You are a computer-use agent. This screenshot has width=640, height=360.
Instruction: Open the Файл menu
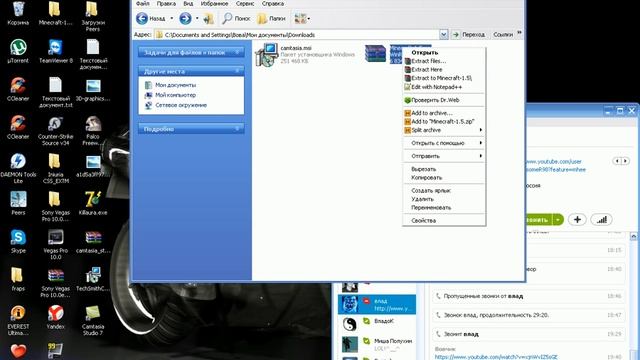pos(142,4)
